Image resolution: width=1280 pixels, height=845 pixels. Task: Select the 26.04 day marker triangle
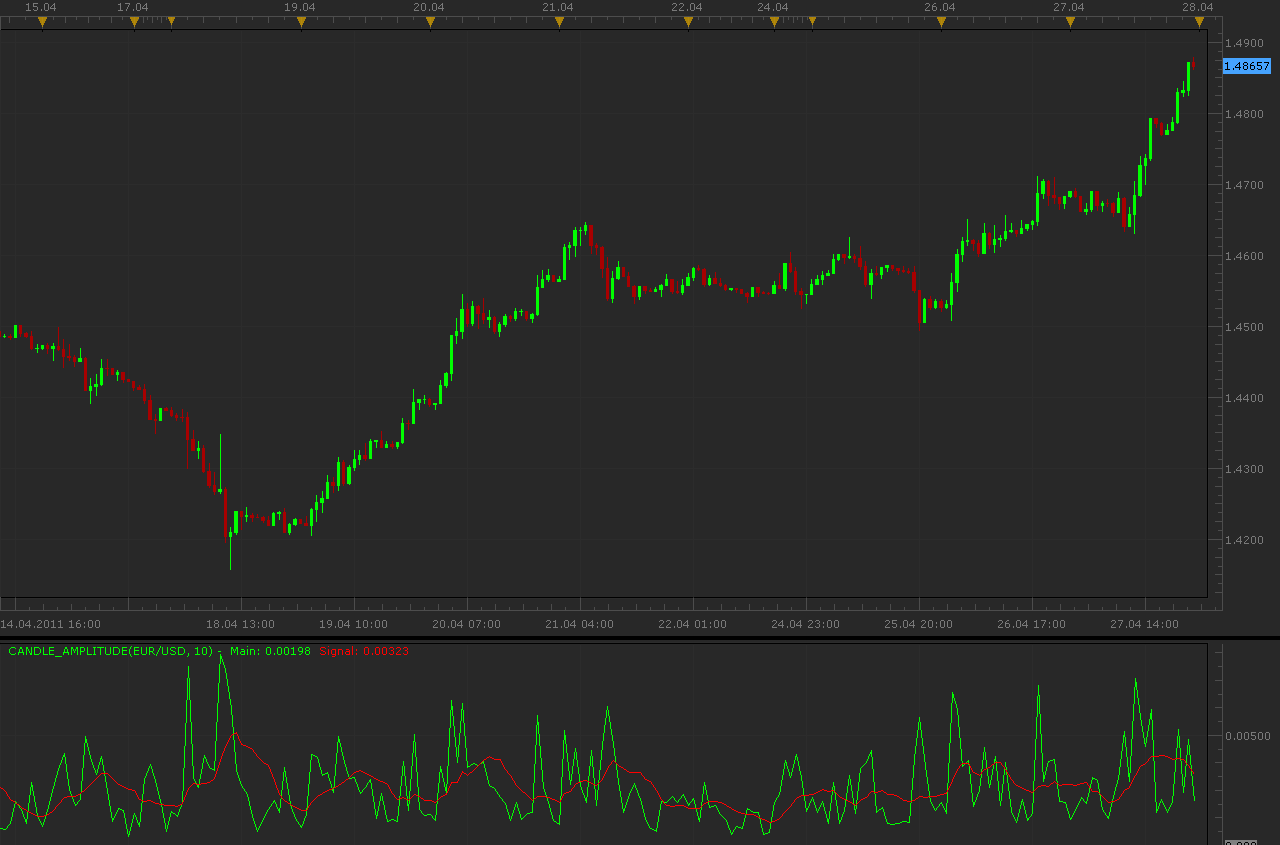[x=941, y=21]
